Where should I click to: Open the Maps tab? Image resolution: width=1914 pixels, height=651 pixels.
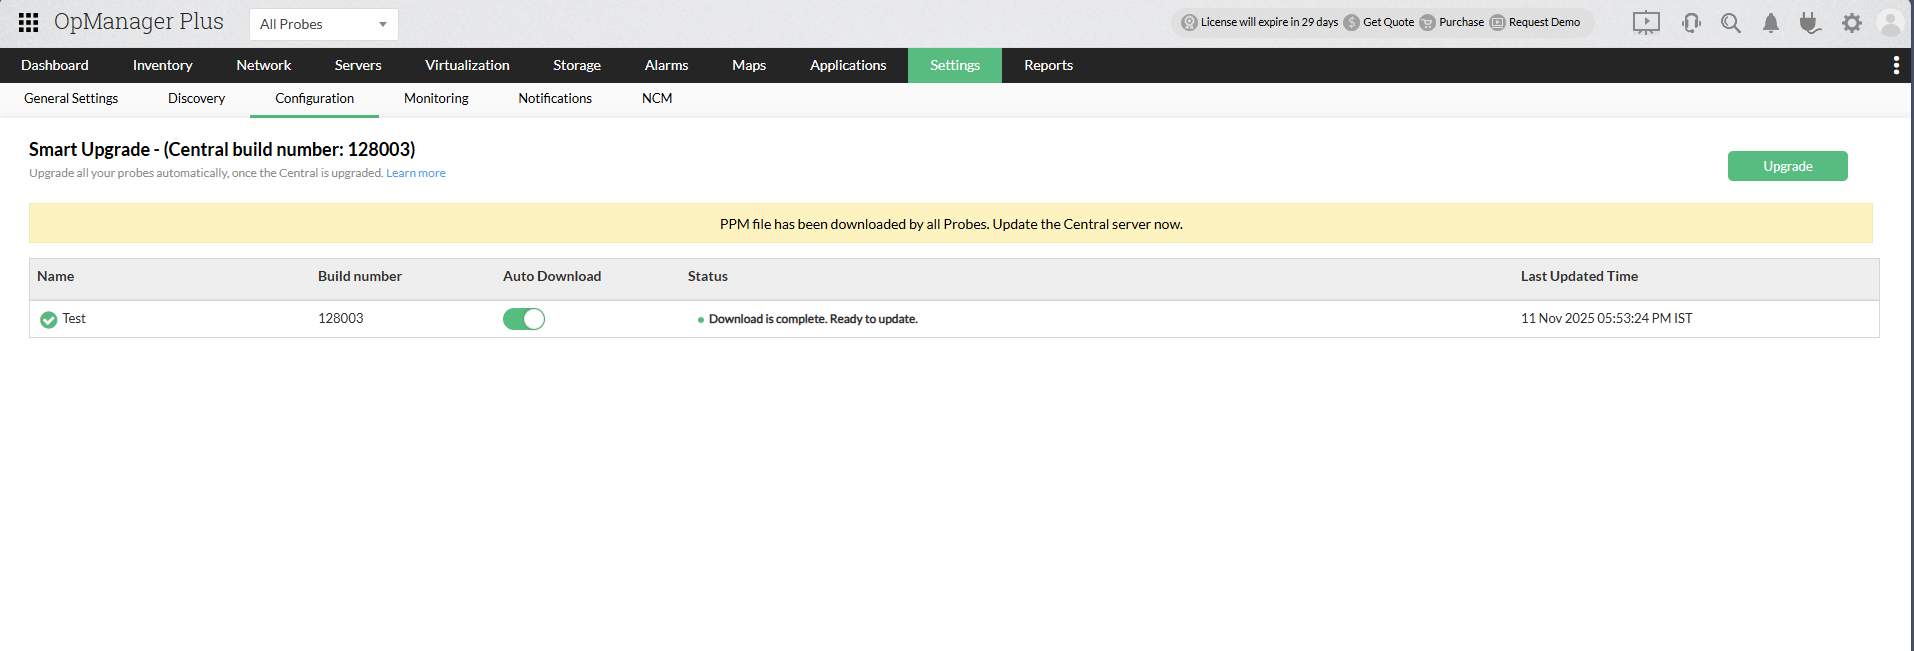coord(749,65)
